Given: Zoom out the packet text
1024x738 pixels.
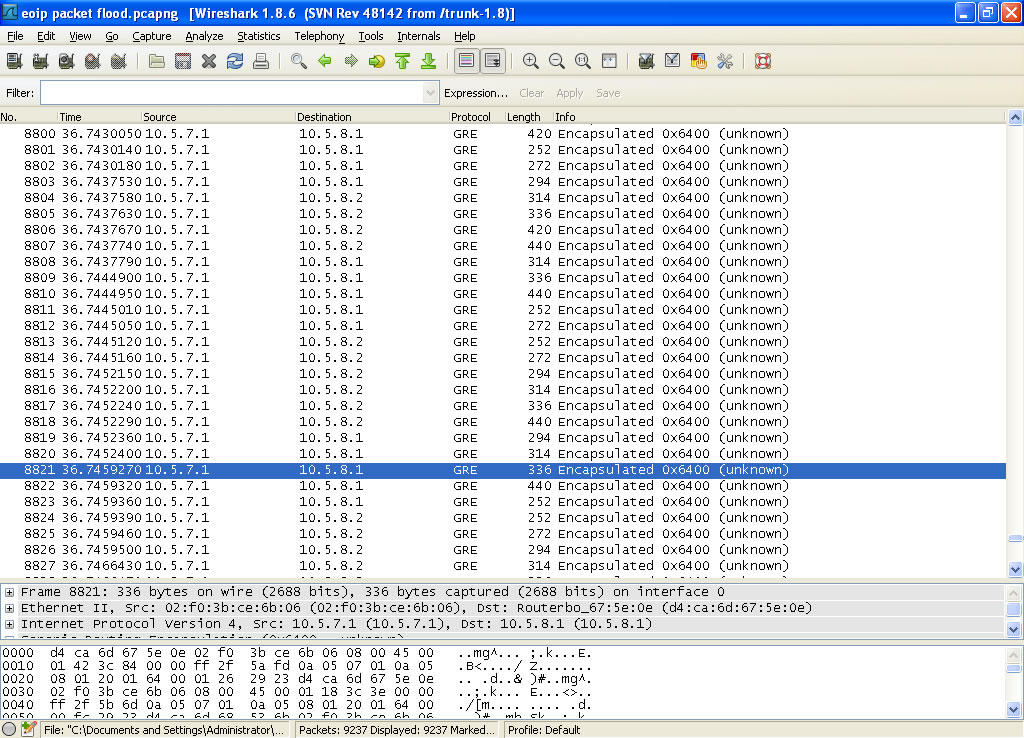Looking at the screenshot, I should [x=557, y=61].
